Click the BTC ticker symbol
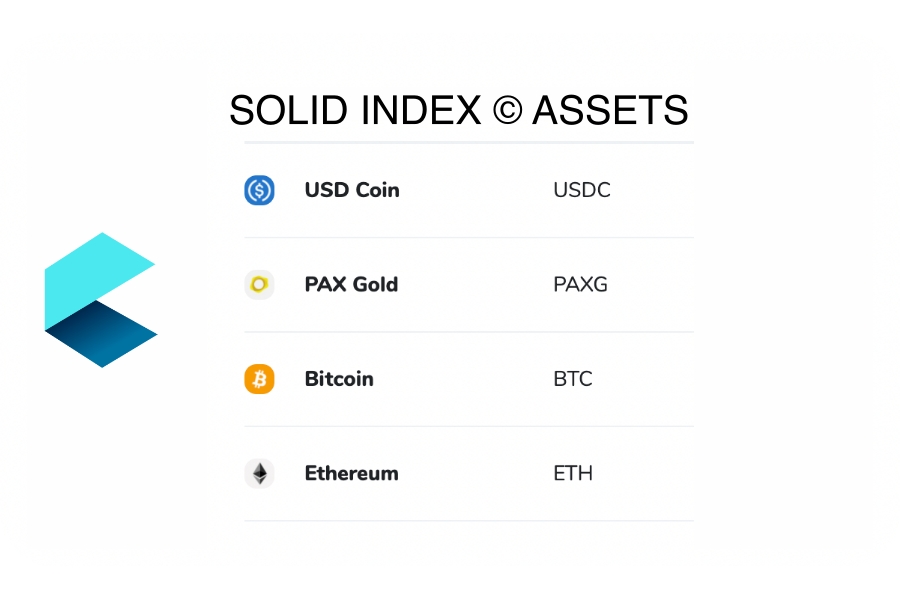 click(x=573, y=379)
